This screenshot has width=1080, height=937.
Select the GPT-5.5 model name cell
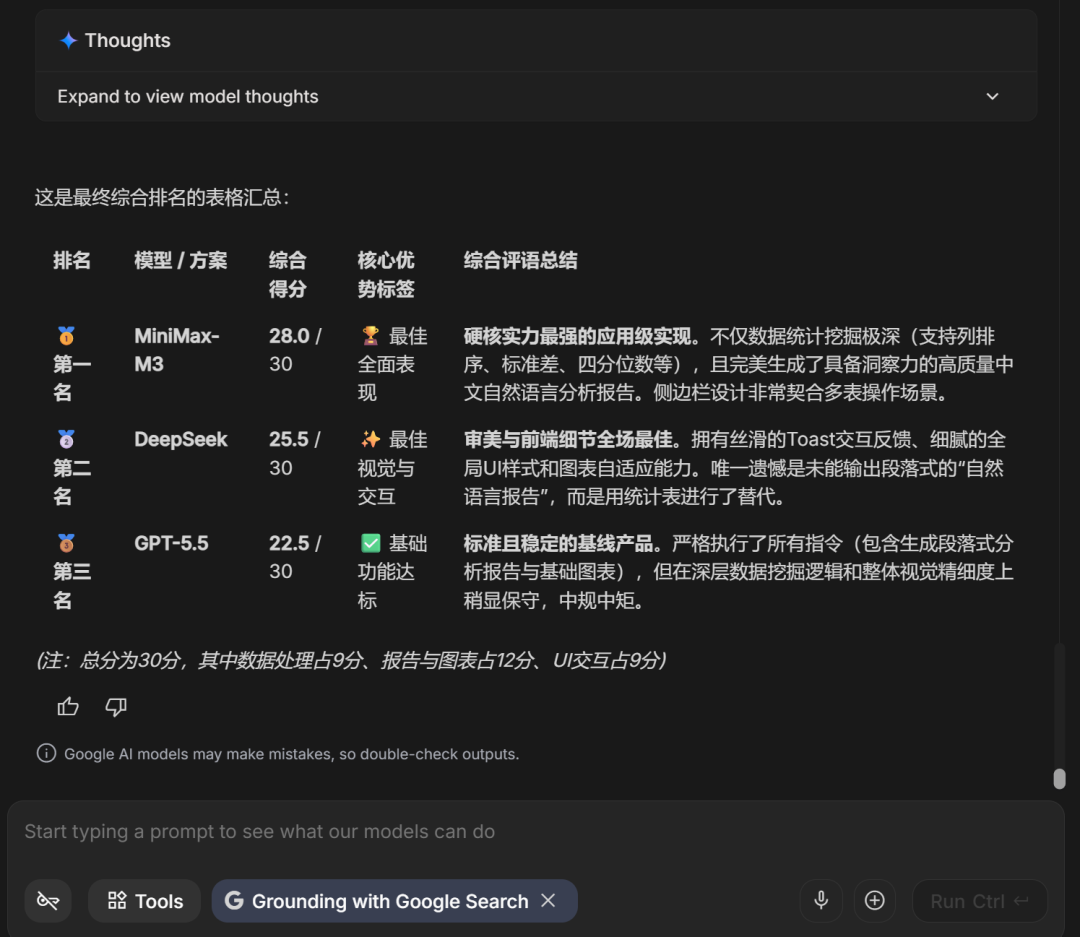point(172,543)
